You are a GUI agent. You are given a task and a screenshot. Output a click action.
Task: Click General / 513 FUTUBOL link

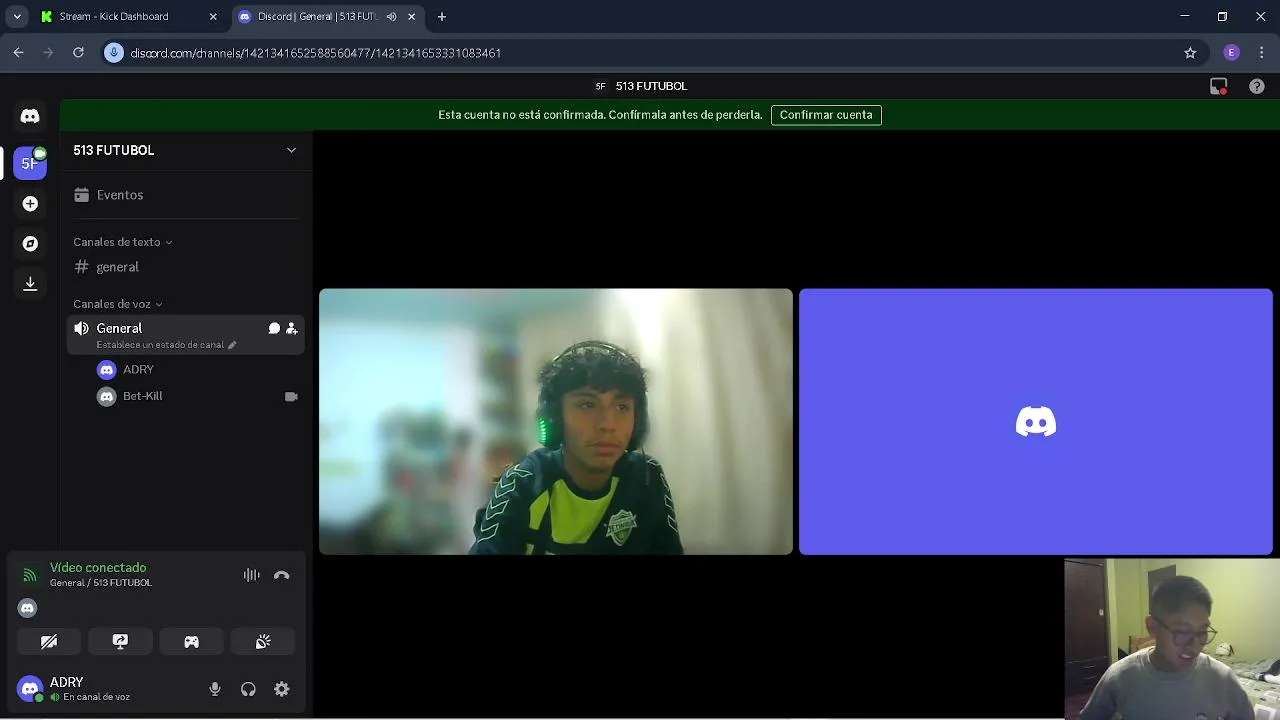[101, 583]
